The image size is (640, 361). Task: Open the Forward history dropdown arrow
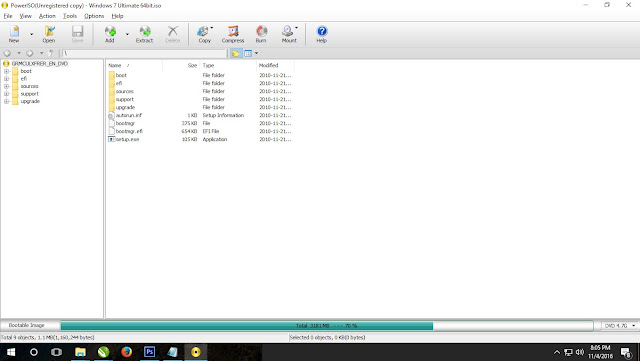pyautogui.click(x=41, y=53)
